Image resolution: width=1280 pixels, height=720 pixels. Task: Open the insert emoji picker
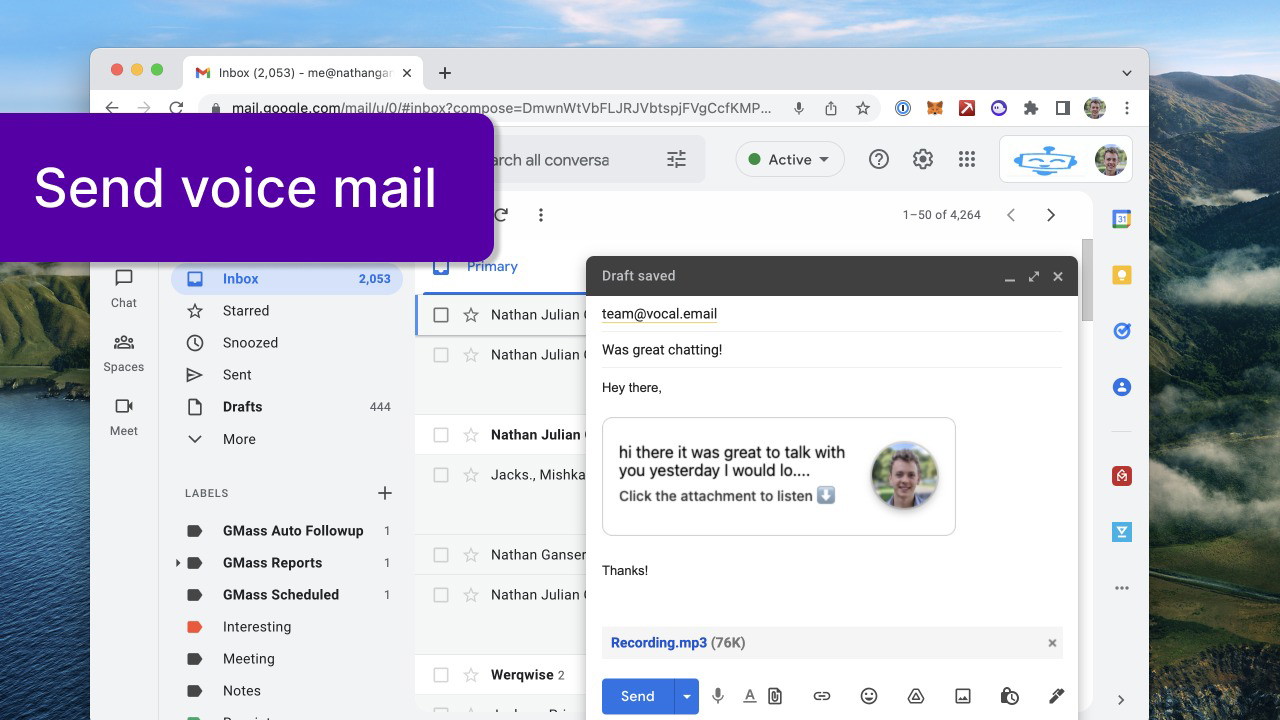869,696
